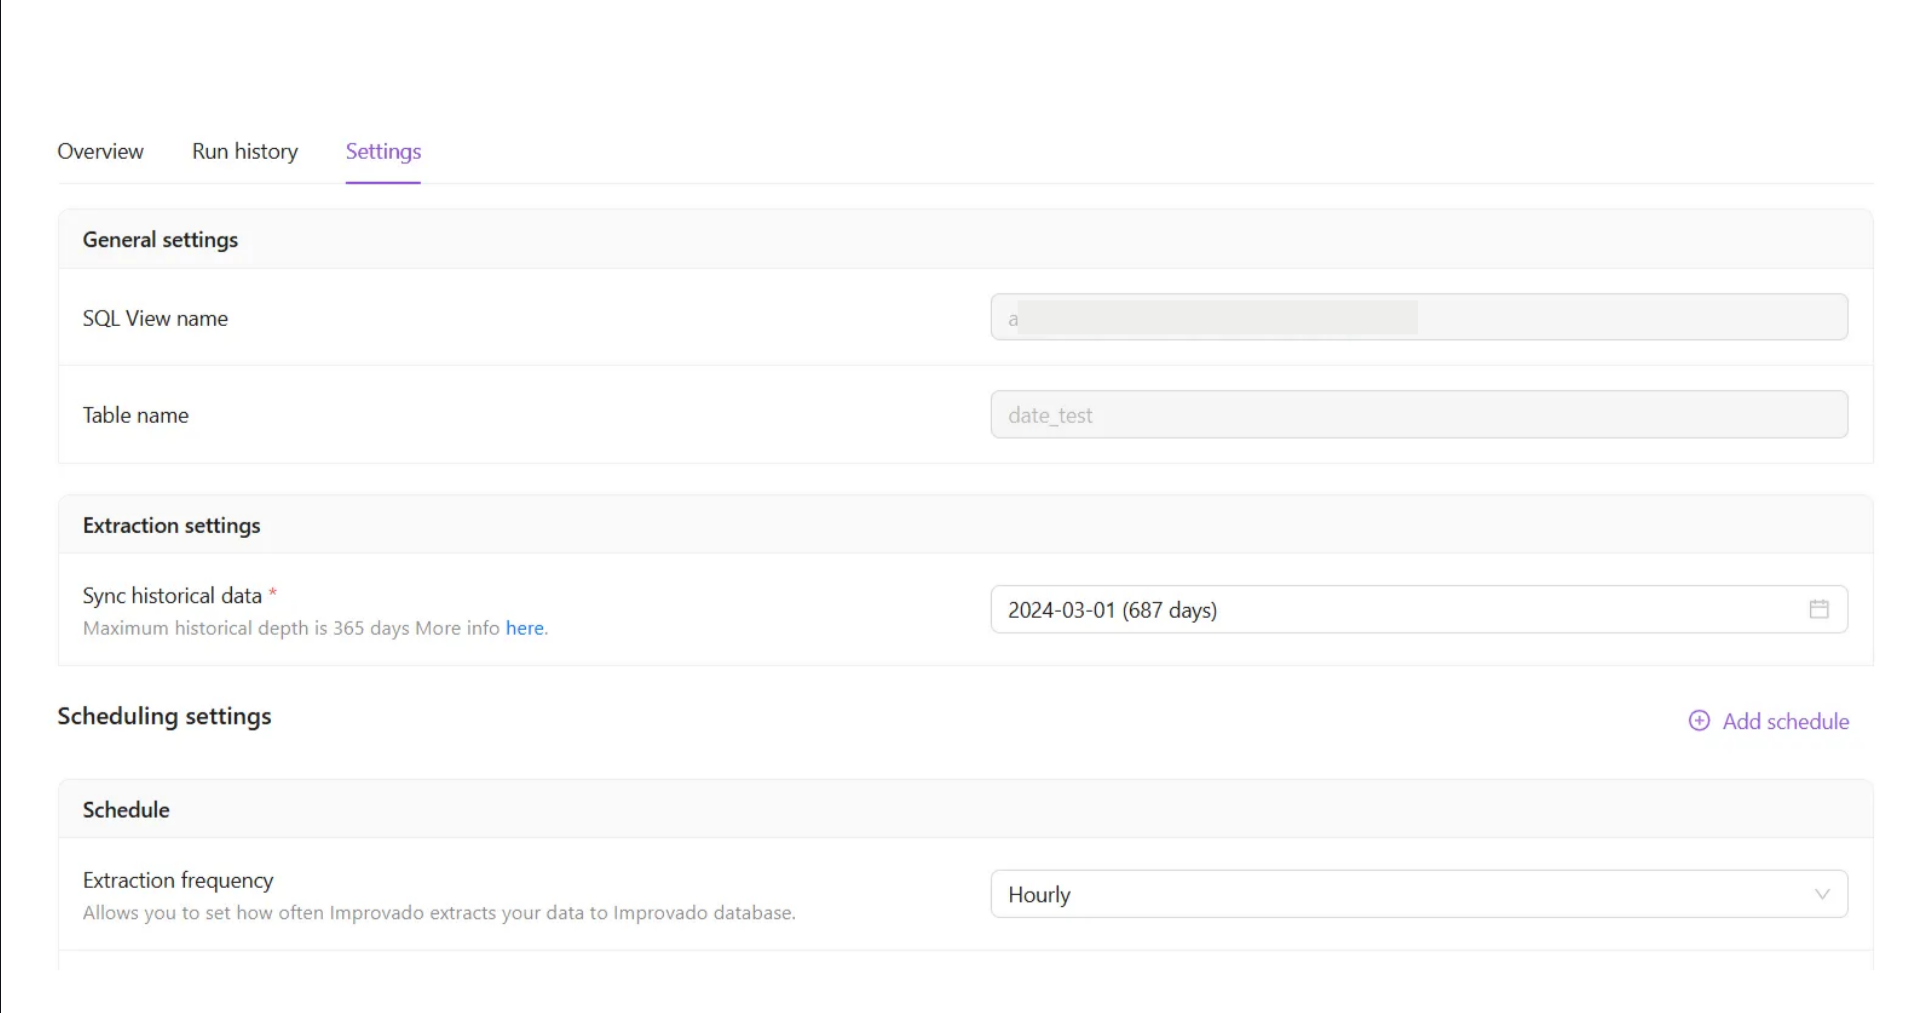1919x1013 pixels.
Task: Click the Extraction frequency label
Action: coord(178,880)
